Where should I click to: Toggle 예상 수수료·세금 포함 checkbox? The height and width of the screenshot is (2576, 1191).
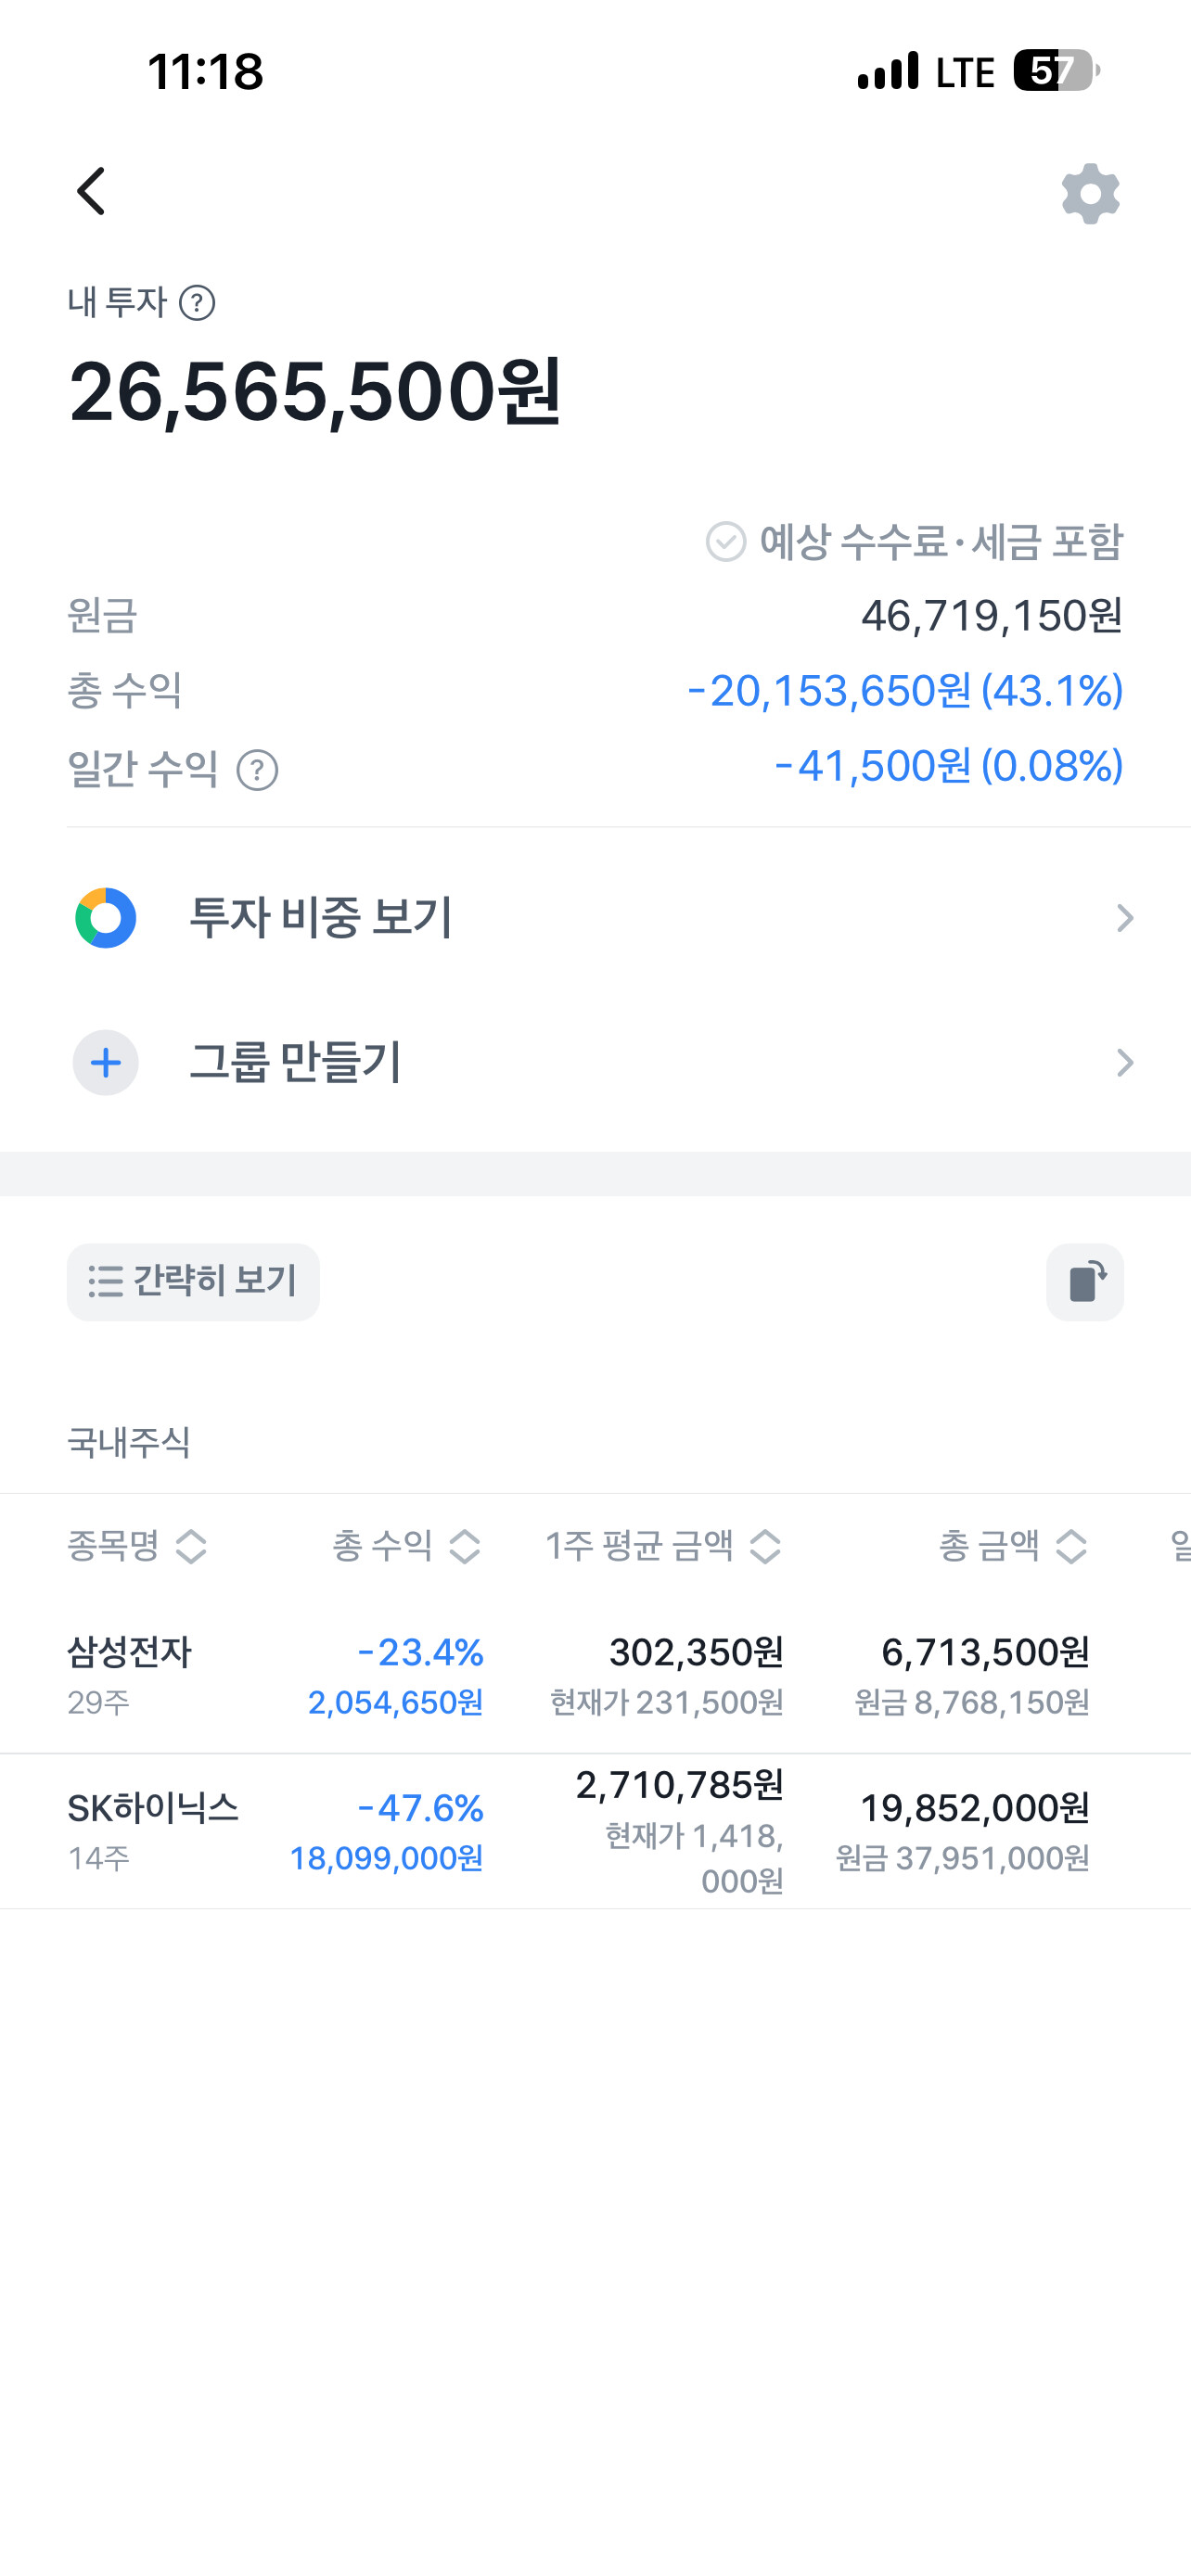pyautogui.click(x=726, y=542)
